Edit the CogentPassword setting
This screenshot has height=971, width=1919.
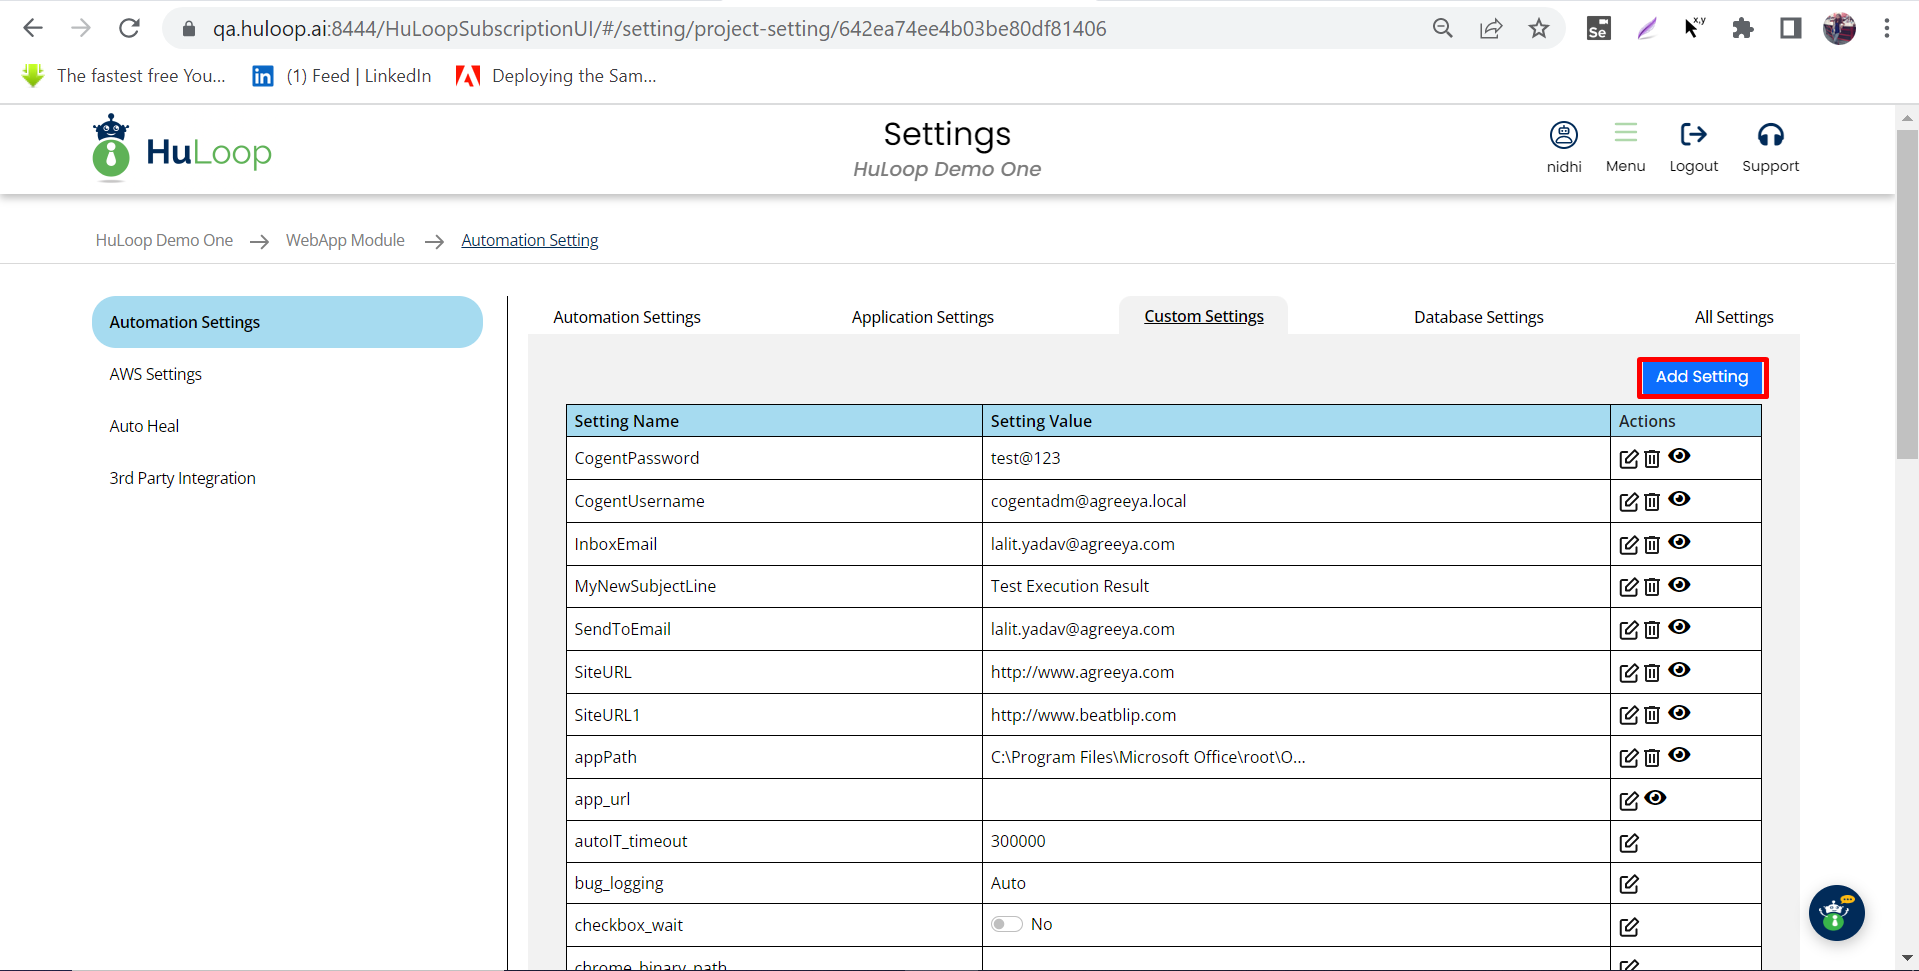1628,459
